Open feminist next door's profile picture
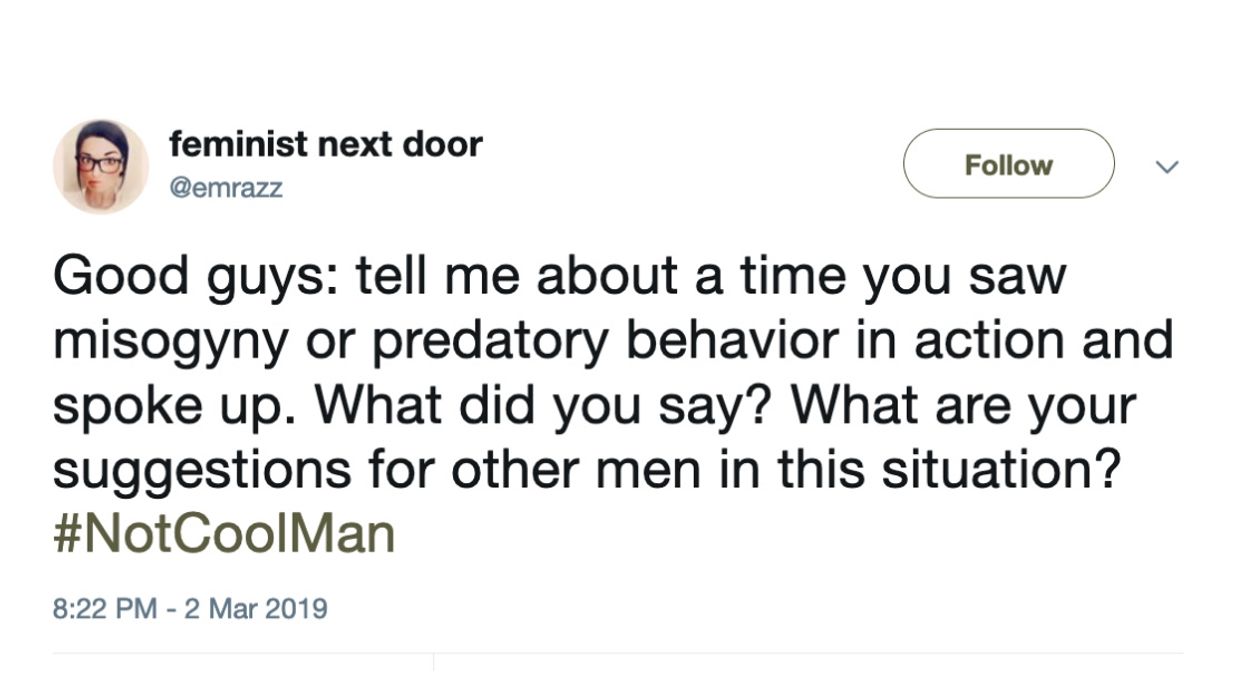The width and height of the screenshot is (1245, 700). pos(101,164)
